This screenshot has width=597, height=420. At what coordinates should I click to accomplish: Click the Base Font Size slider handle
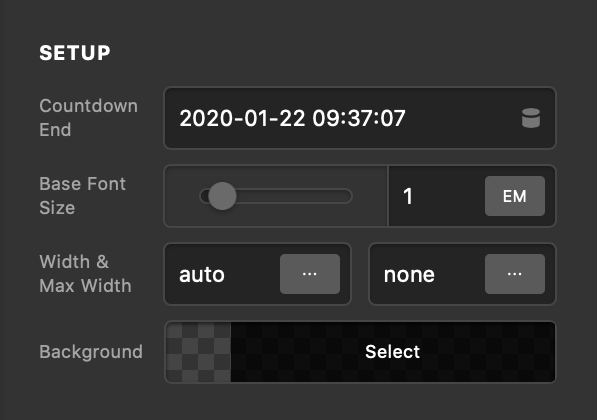coord(222,196)
